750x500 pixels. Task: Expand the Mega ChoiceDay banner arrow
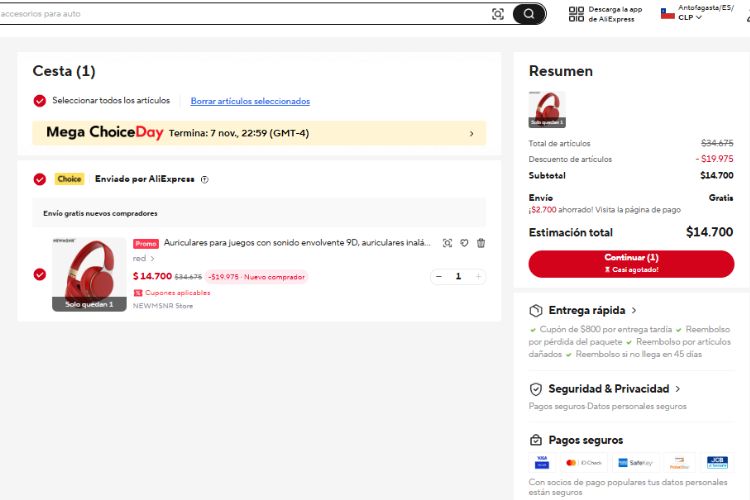[471, 133]
